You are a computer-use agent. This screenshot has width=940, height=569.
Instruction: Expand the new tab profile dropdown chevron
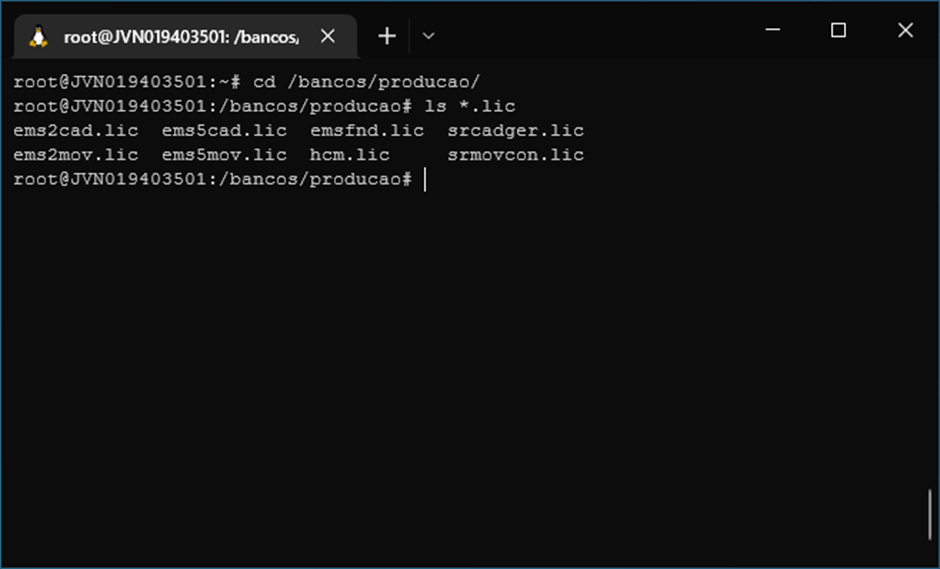click(x=428, y=36)
